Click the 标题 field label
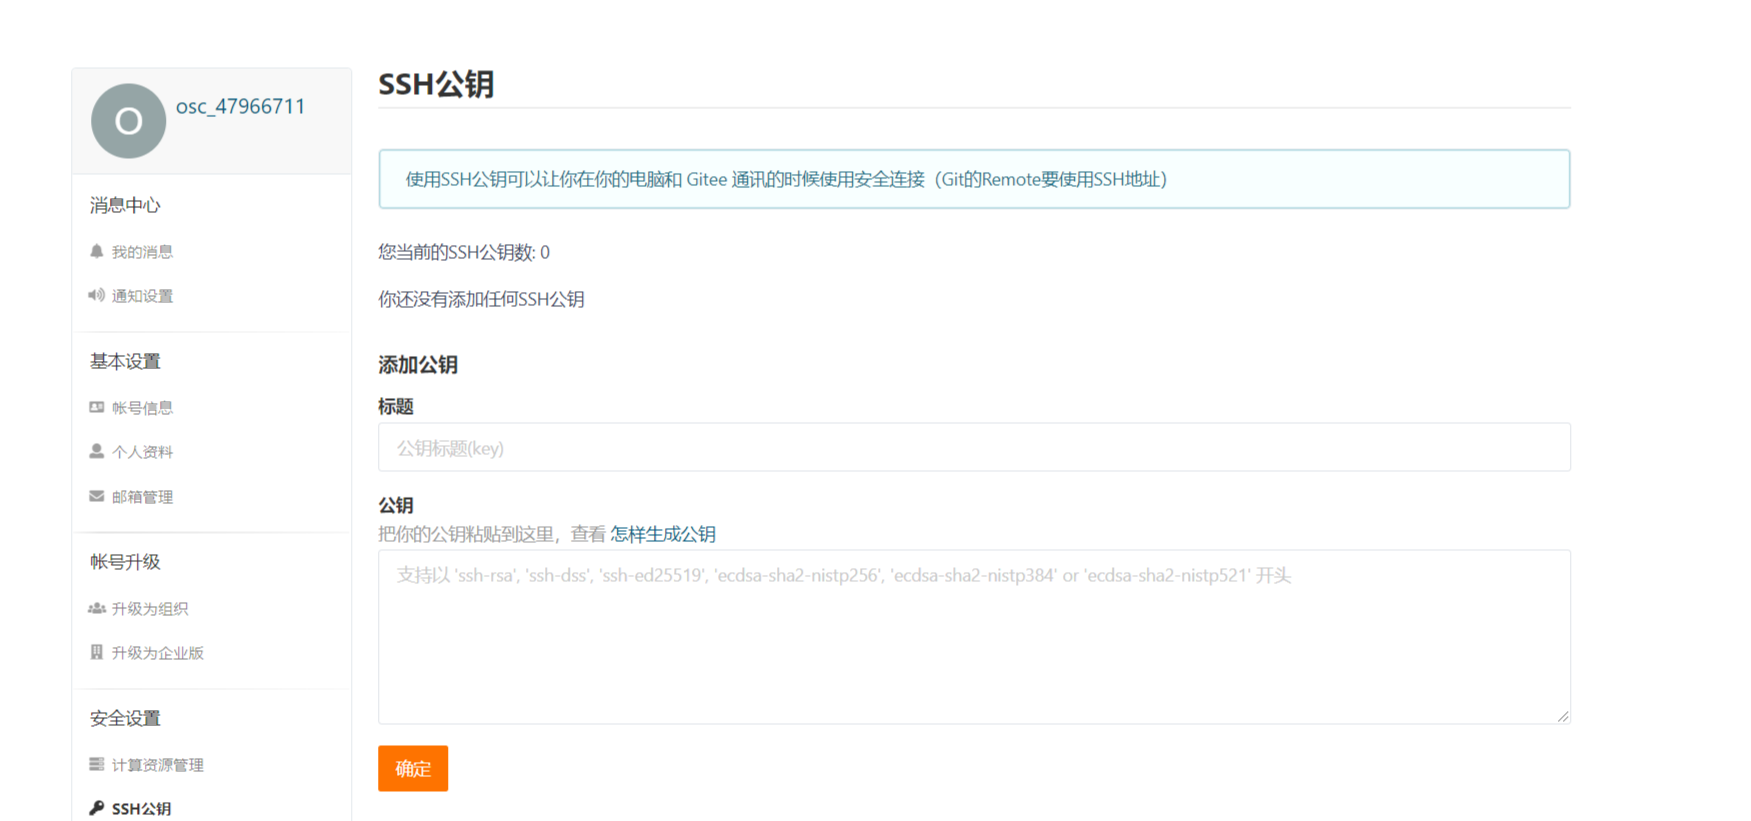The image size is (1751, 821). tap(396, 406)
